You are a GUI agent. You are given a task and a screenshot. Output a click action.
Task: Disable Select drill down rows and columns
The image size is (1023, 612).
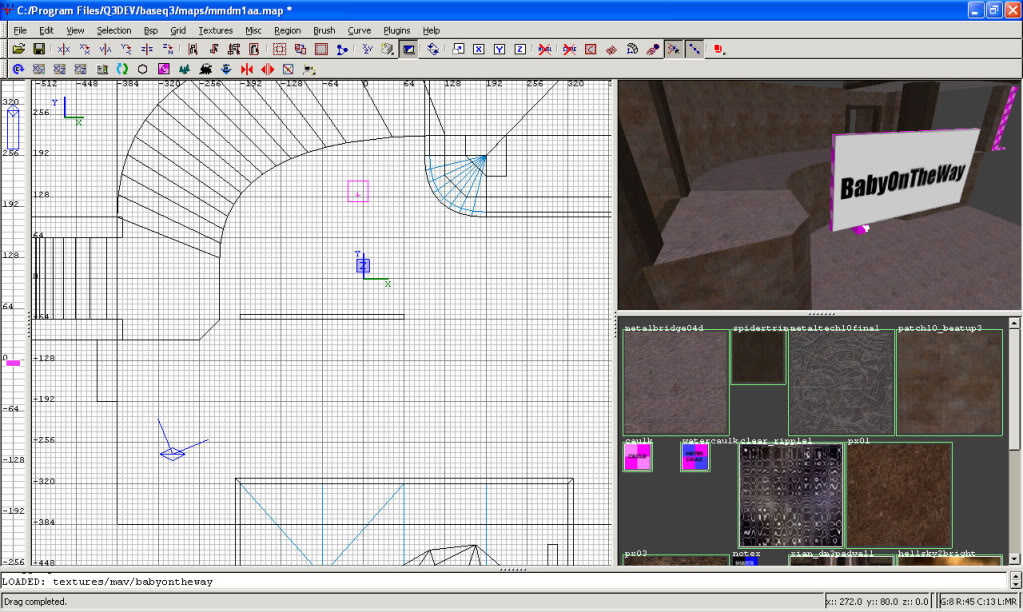tap(695, 48)
